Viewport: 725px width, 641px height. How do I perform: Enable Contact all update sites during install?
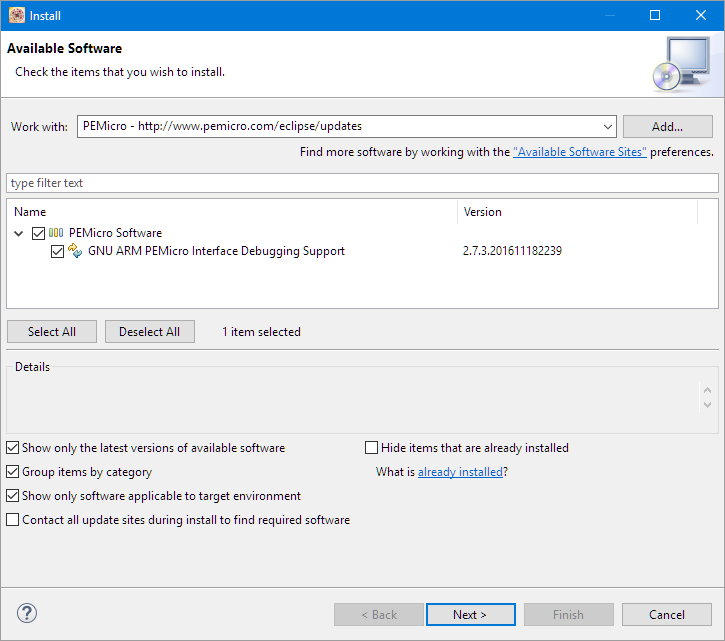[12, 520]
